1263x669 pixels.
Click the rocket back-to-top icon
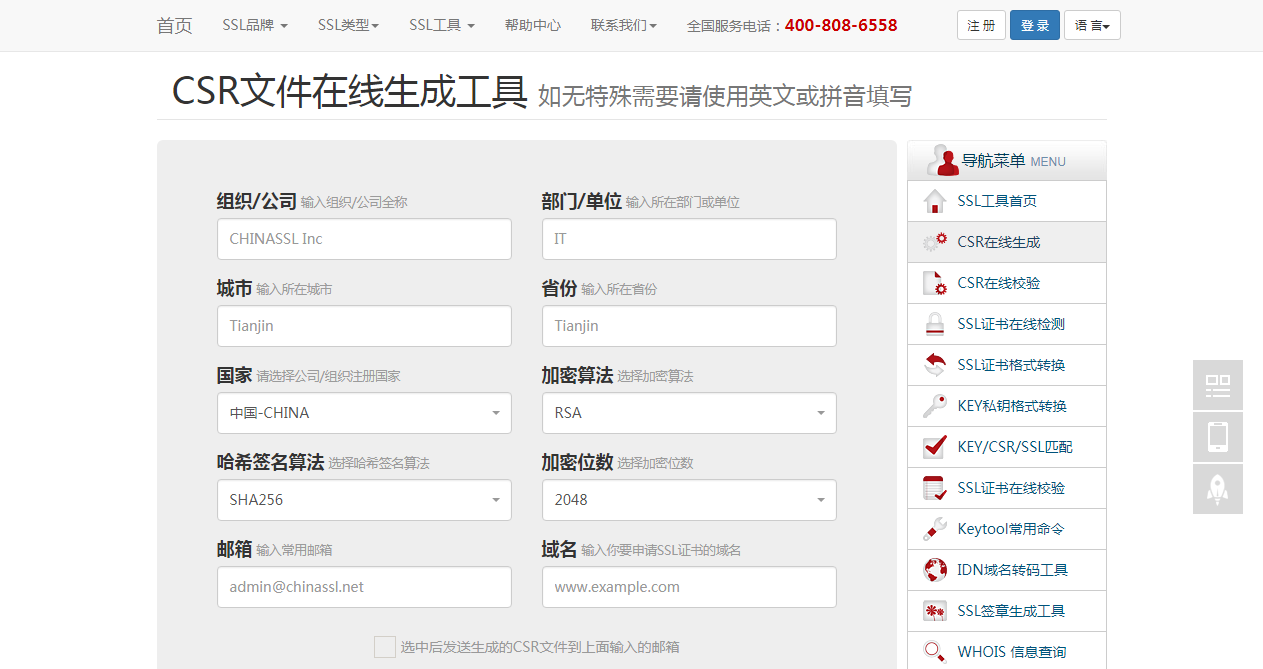pyautogui.click(x=1218, y=489)
